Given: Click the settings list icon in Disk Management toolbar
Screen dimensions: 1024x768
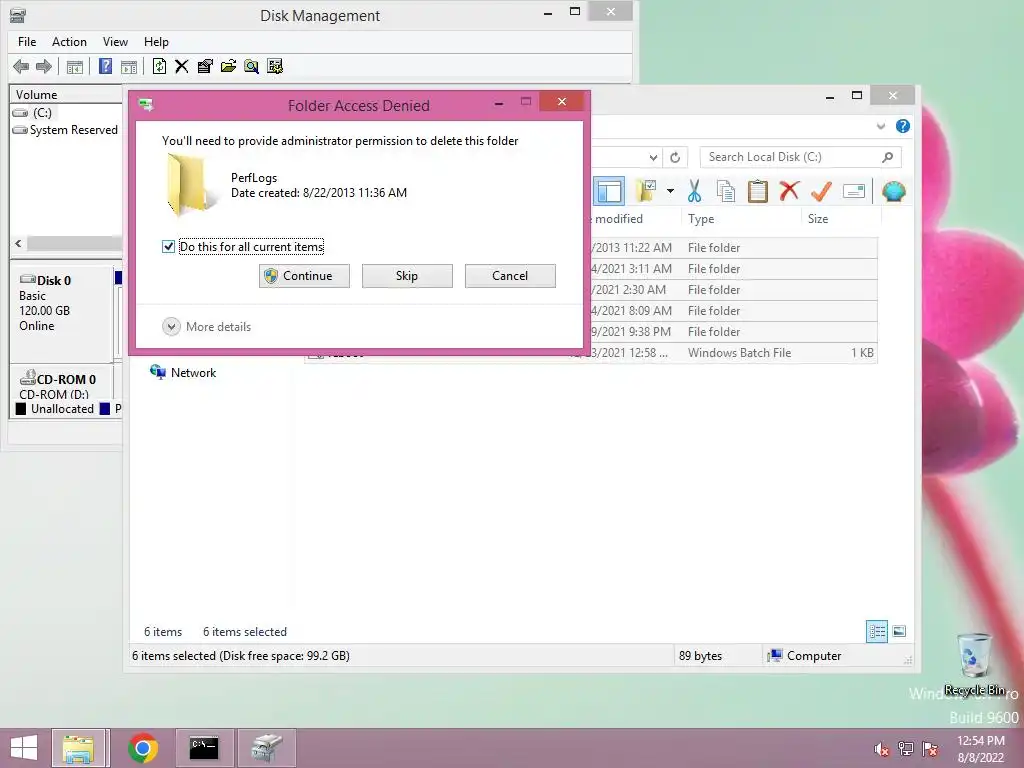Looking at the screenshot, I should [x=275, y=66].
